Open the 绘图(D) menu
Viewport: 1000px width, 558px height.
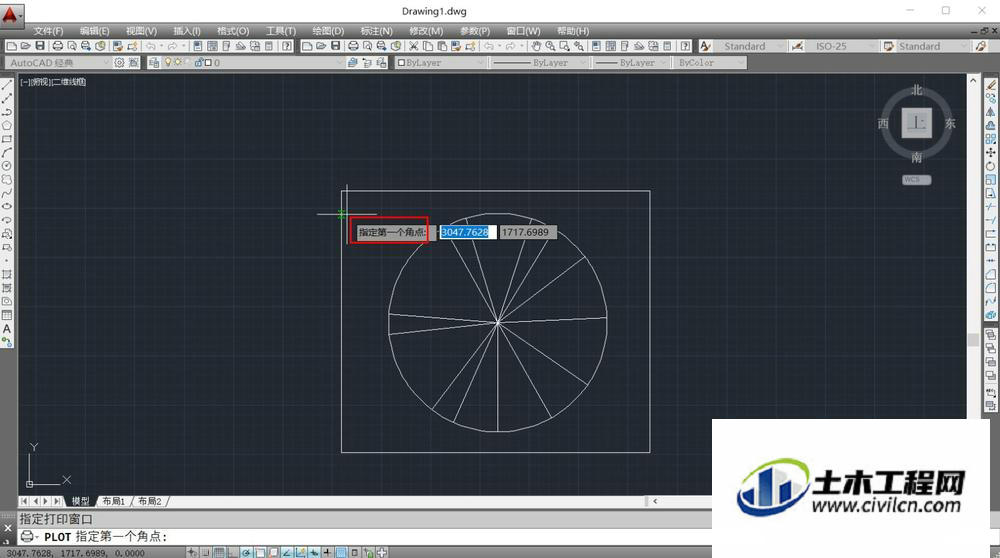point(328,31)
